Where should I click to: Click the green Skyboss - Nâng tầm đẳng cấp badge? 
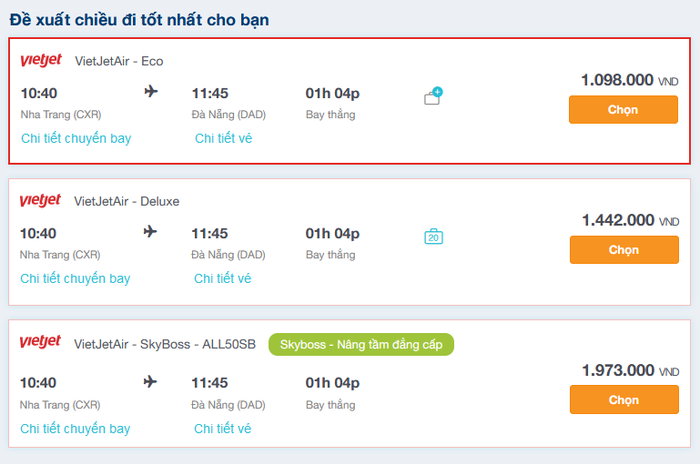click(x=361, y=344)
